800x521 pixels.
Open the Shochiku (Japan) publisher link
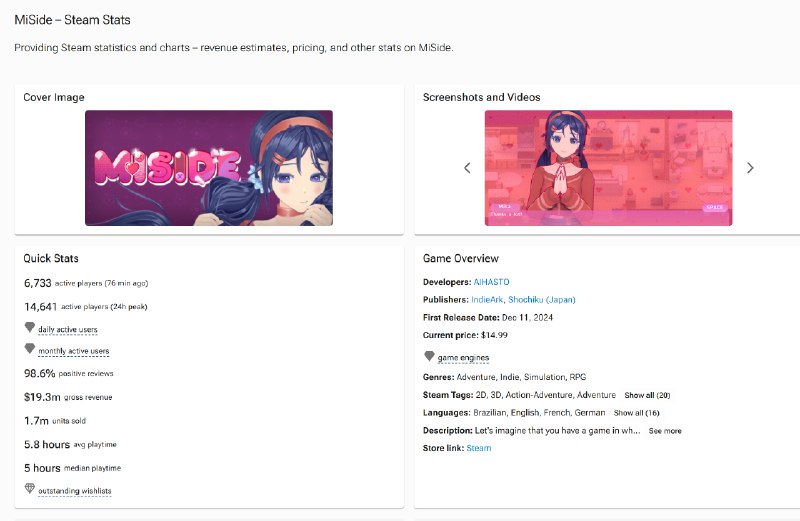click(542, 300)
